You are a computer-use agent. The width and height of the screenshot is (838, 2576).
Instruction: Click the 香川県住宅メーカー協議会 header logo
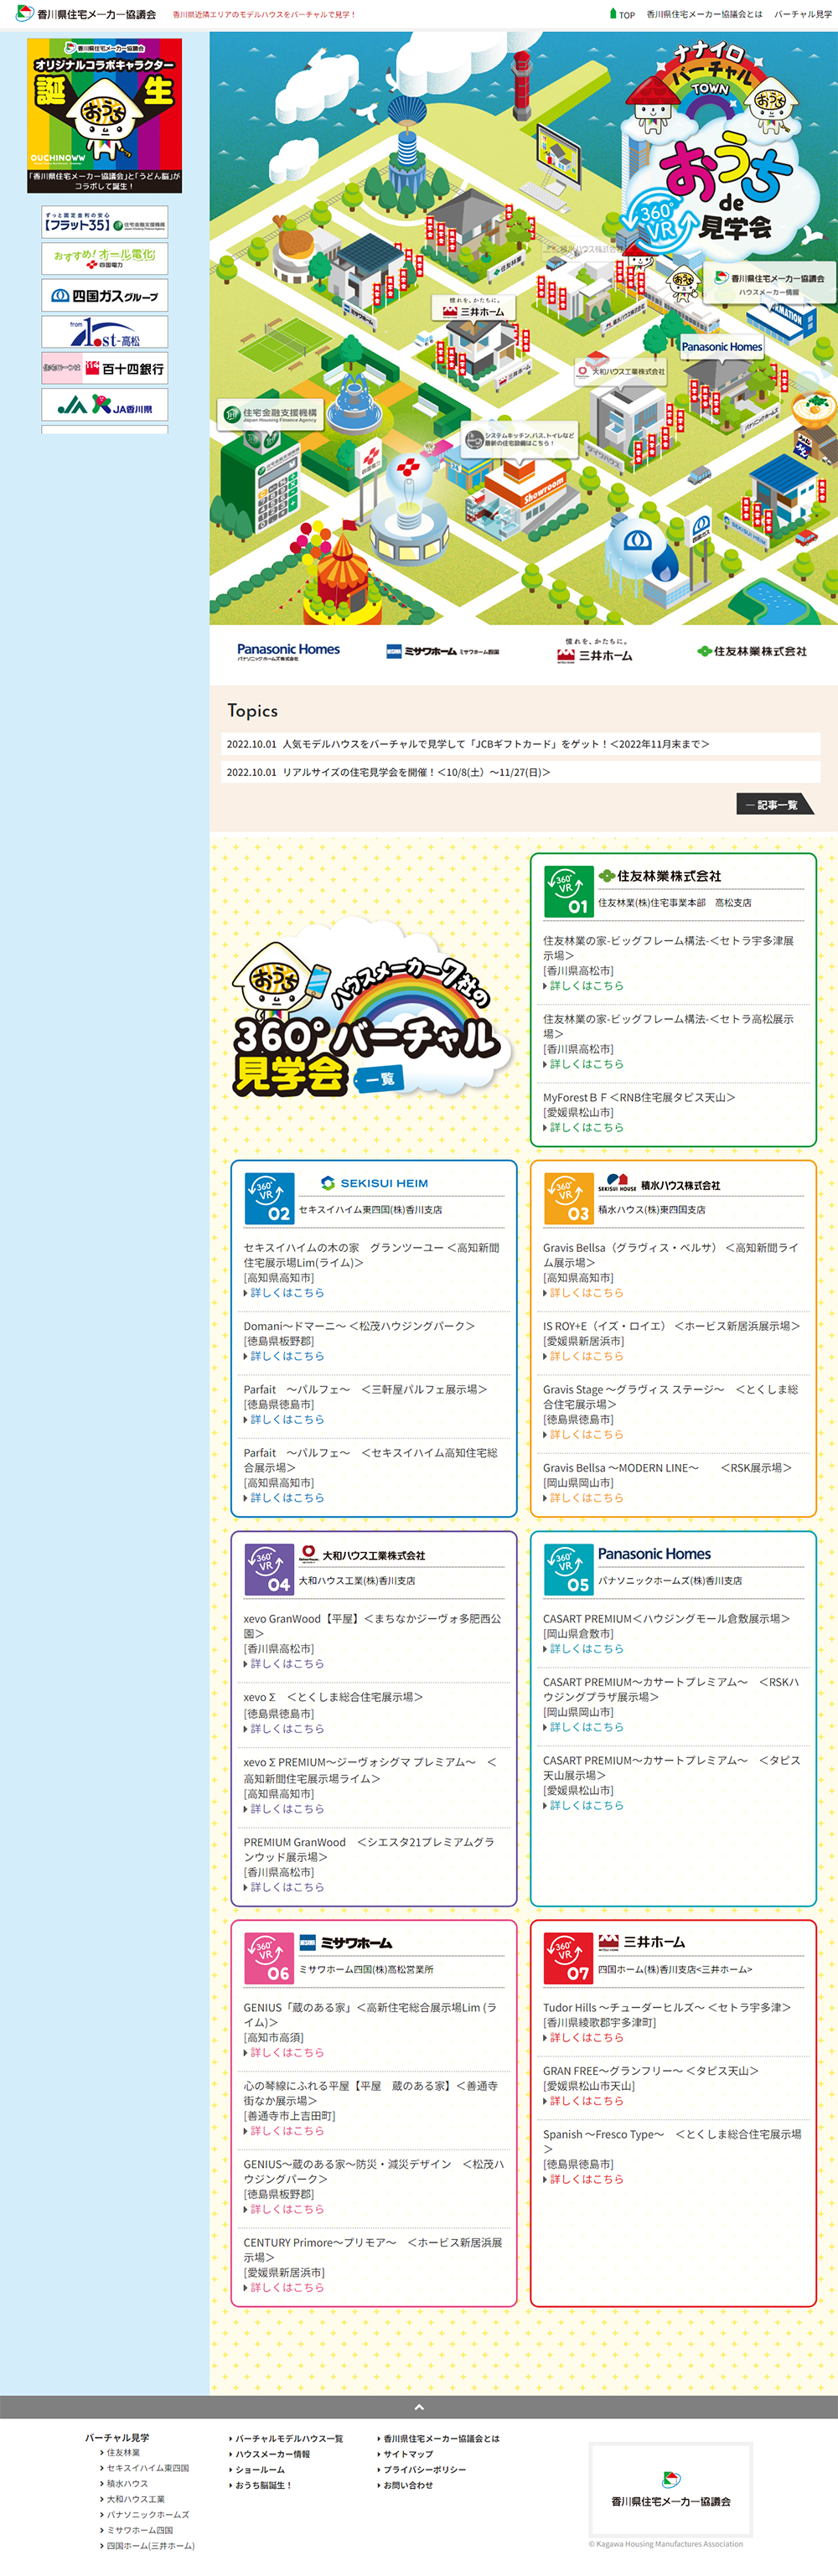[86, 14]
